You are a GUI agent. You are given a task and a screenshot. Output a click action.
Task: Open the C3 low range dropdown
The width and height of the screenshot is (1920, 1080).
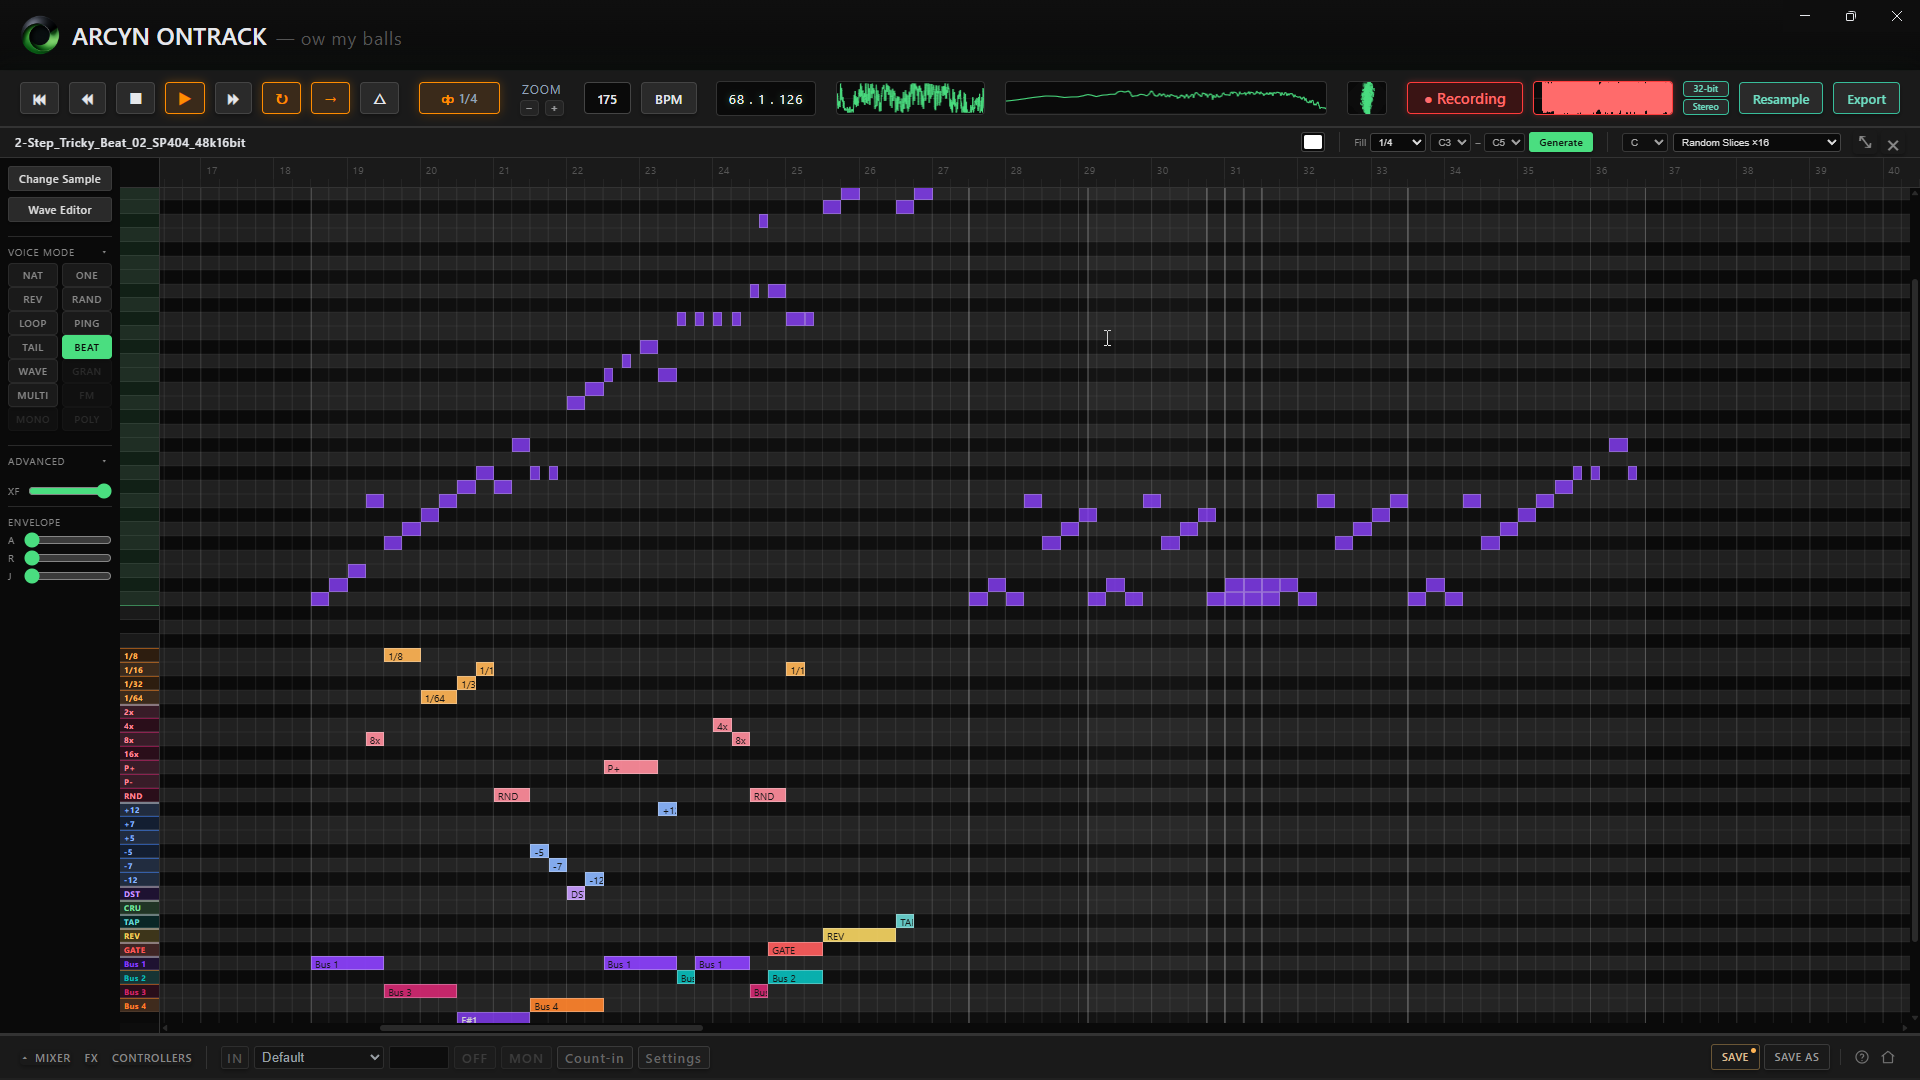1450,142
